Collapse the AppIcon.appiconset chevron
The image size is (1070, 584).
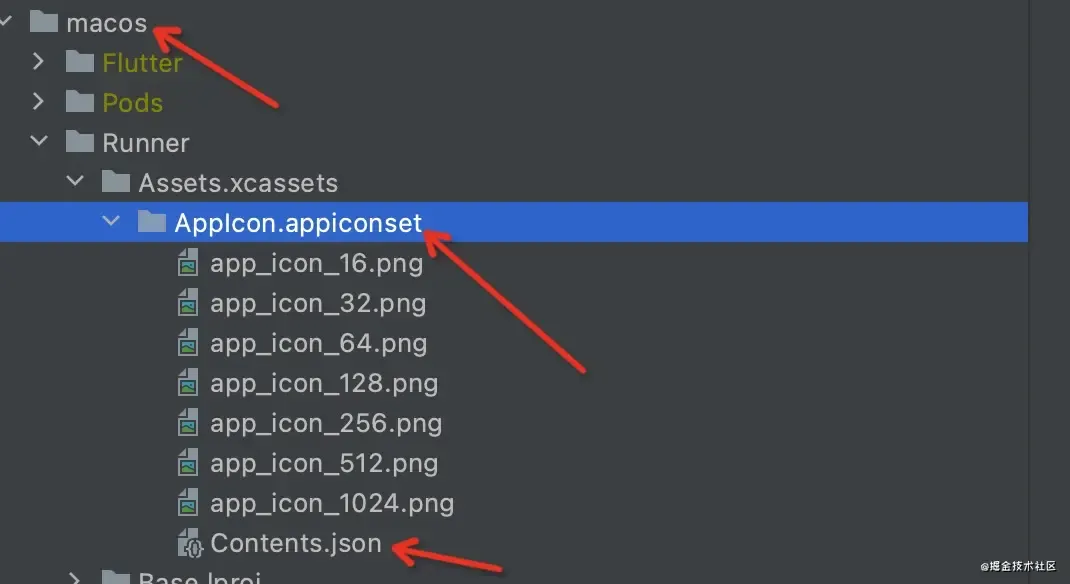click(x=110, y=222)
